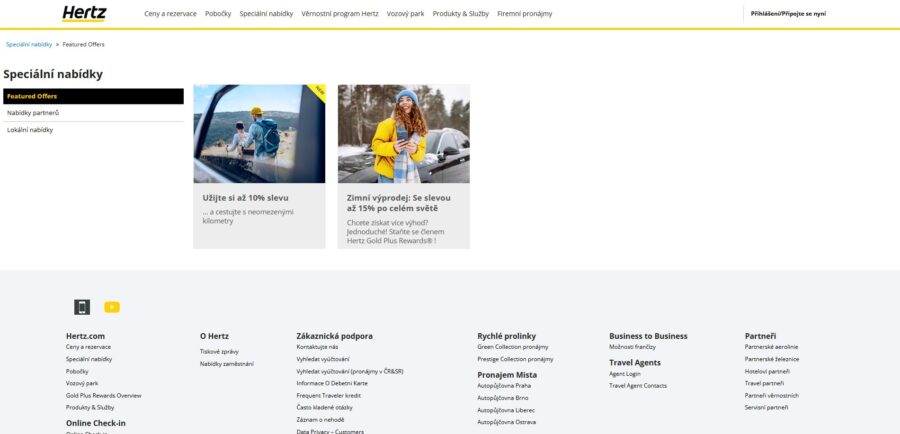This screenshot has width=900, height=434.
Task: Open Produkty & Služby in top navigation
Action: click(461, 14)
